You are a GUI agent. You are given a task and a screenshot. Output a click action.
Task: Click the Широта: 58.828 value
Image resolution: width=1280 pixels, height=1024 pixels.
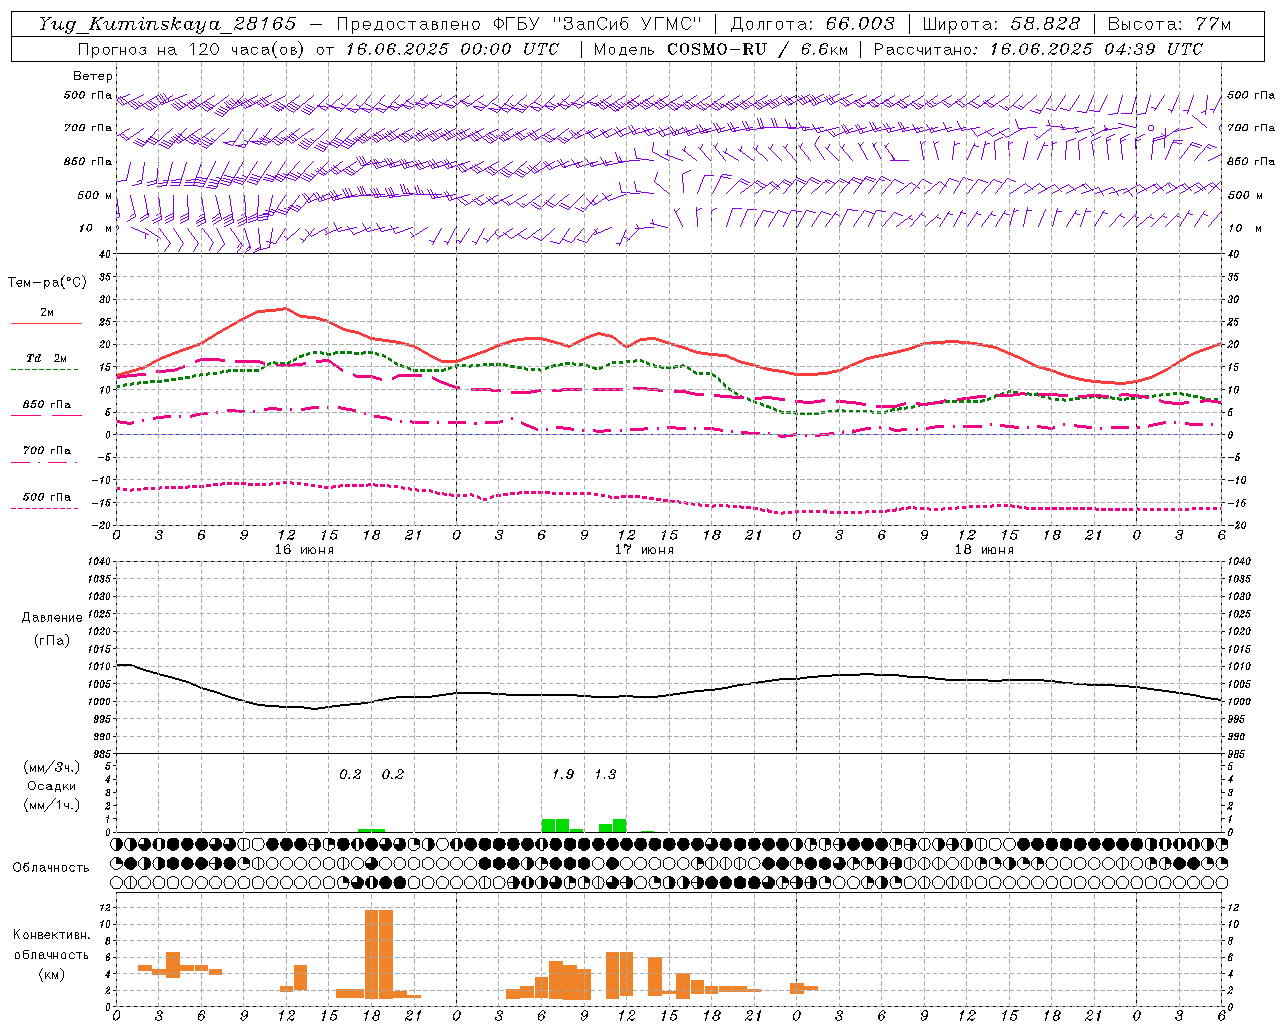(x=1001, y=24)
